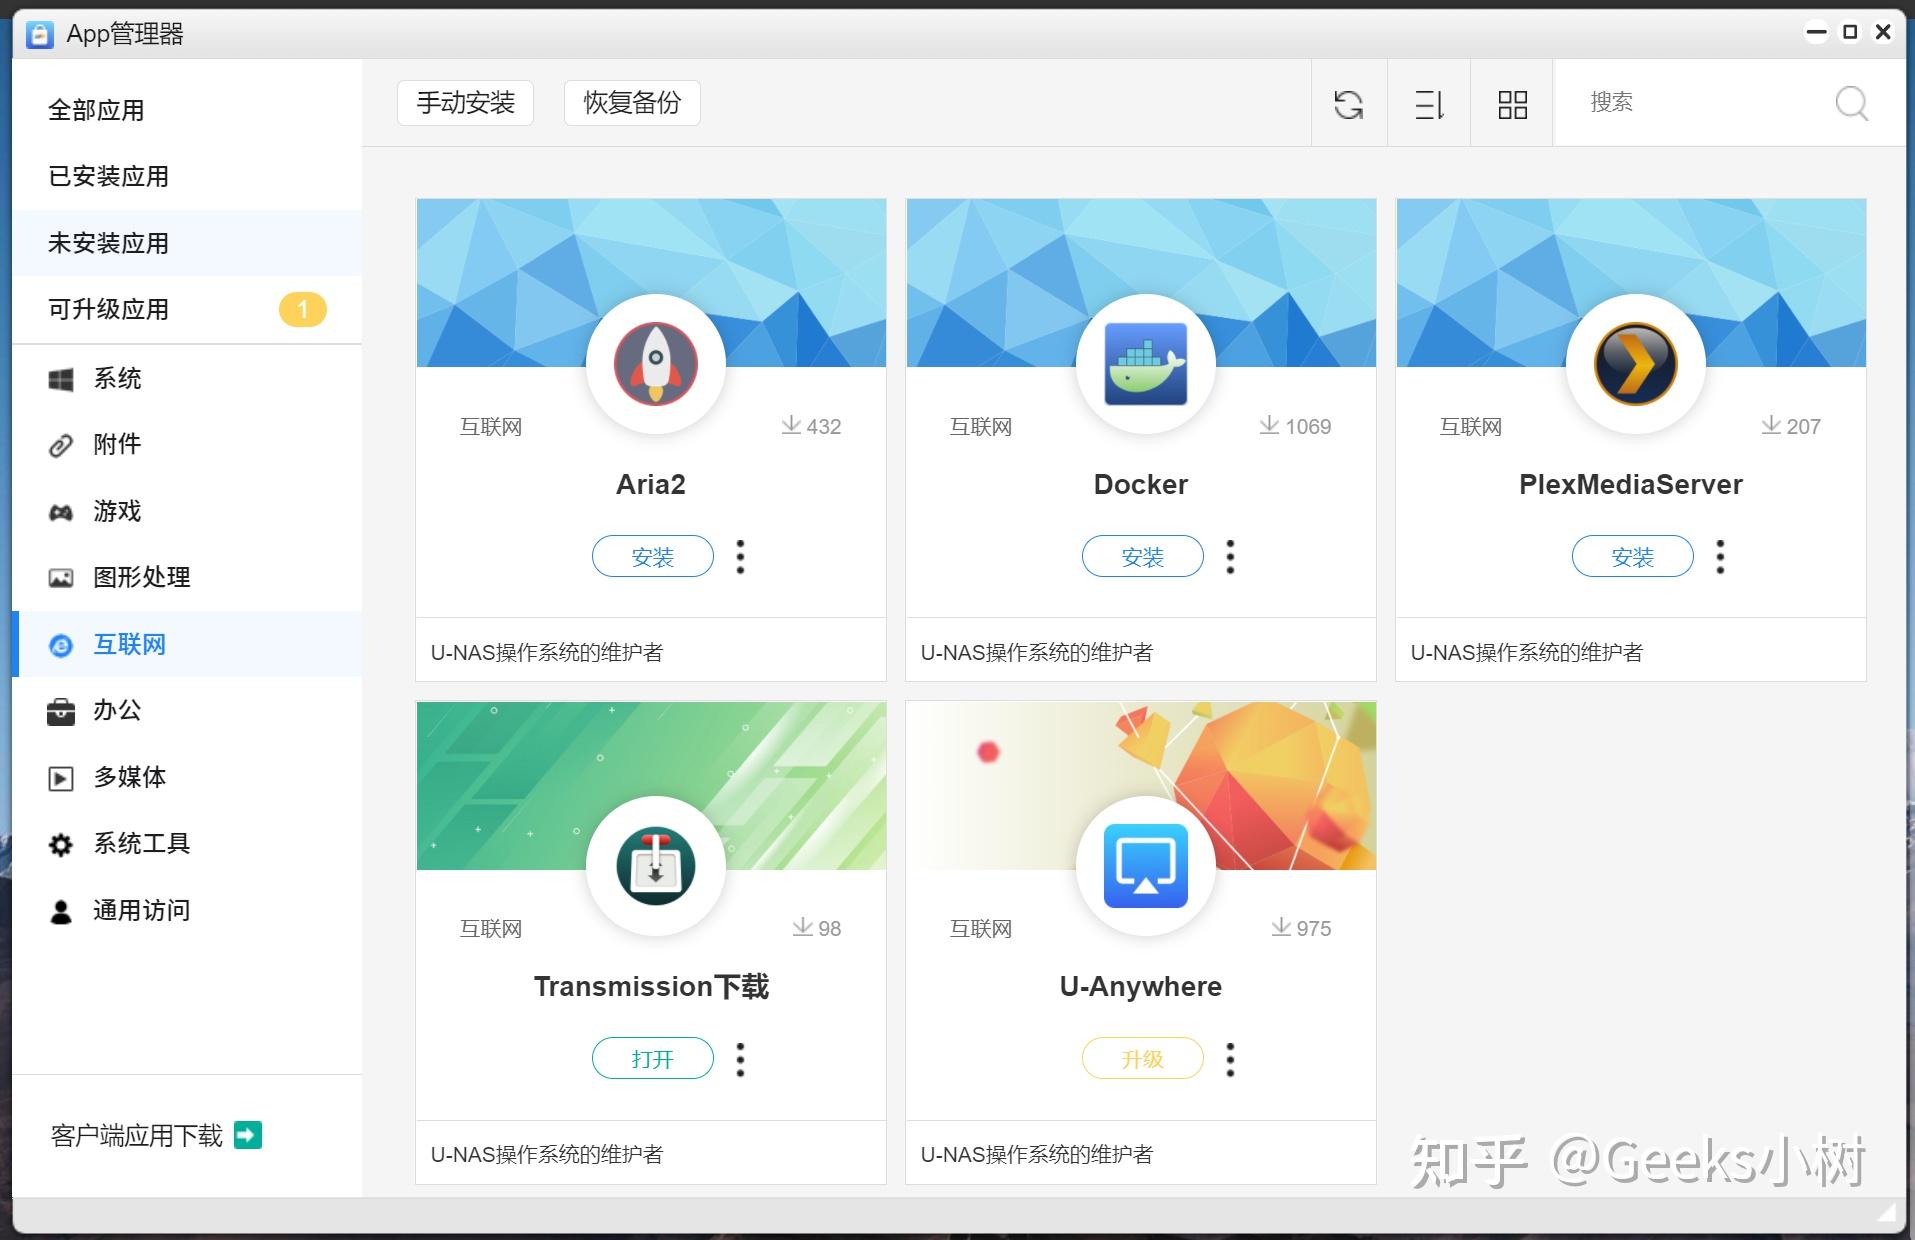Click the Transmission下载 app title
Image resolution: width=1915 pixels, height=1240 pixels.
pyautogui.click(x=651, y=987)
